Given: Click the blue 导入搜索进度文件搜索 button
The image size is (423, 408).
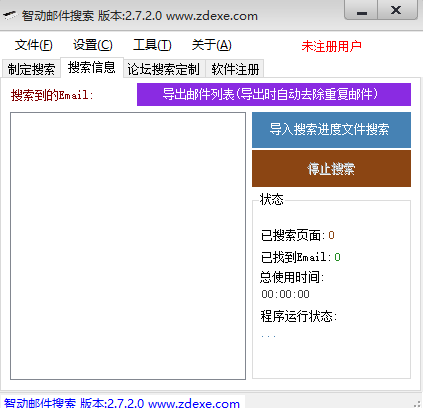Looking at the screenshot, I should point(331,130).
